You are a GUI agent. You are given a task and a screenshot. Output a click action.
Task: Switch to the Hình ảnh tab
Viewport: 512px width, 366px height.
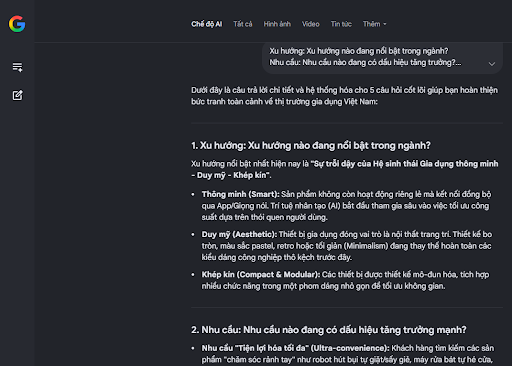tap(277, 24)
